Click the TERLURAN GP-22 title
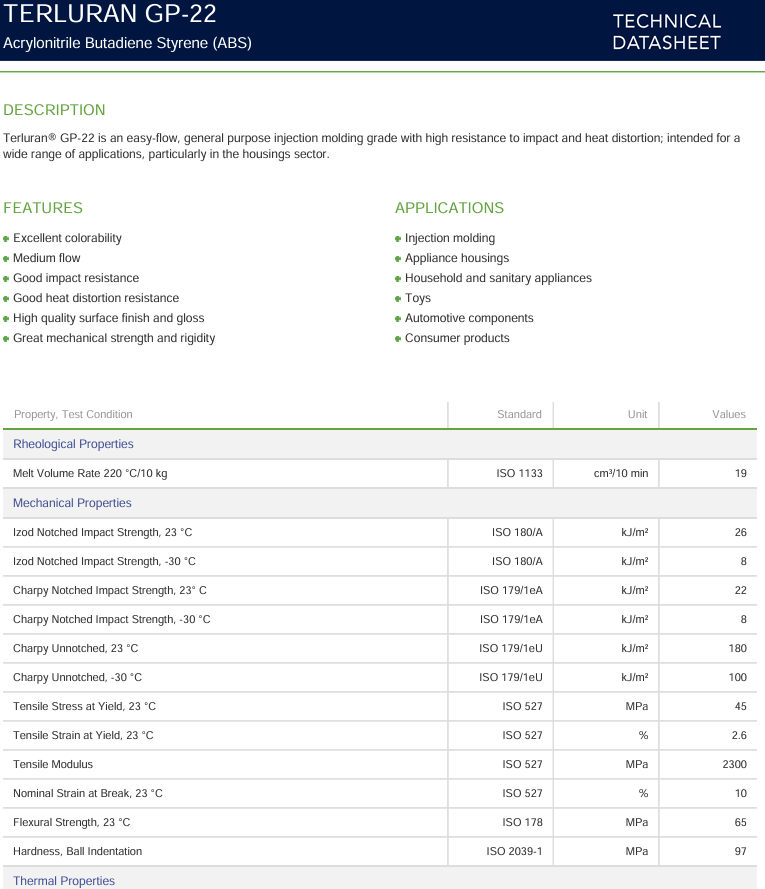This screenshot has height=889, width=765. pos(110,14)
